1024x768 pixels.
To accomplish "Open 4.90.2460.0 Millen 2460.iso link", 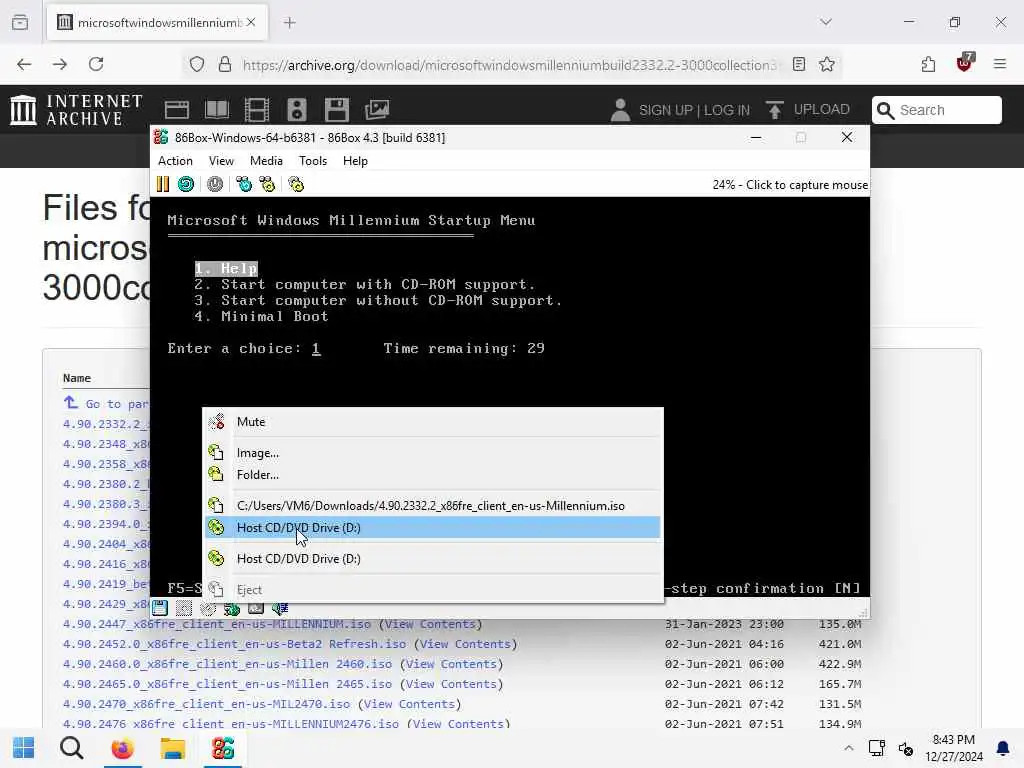I will point(227,664).
